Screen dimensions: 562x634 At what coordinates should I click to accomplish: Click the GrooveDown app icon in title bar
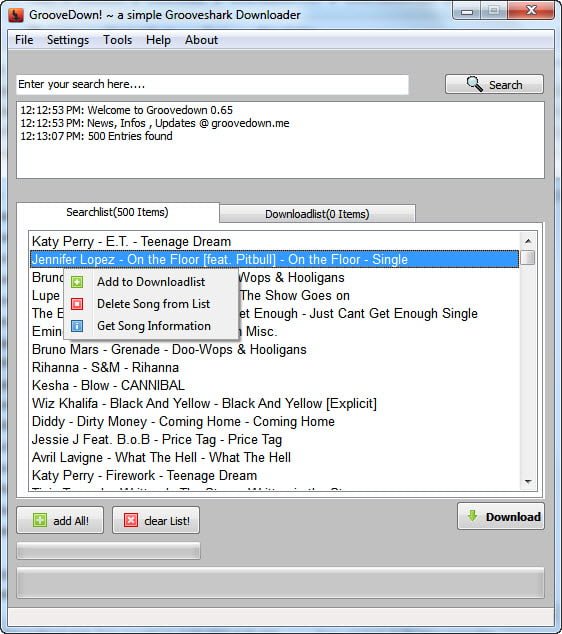(x=15, y=15)
